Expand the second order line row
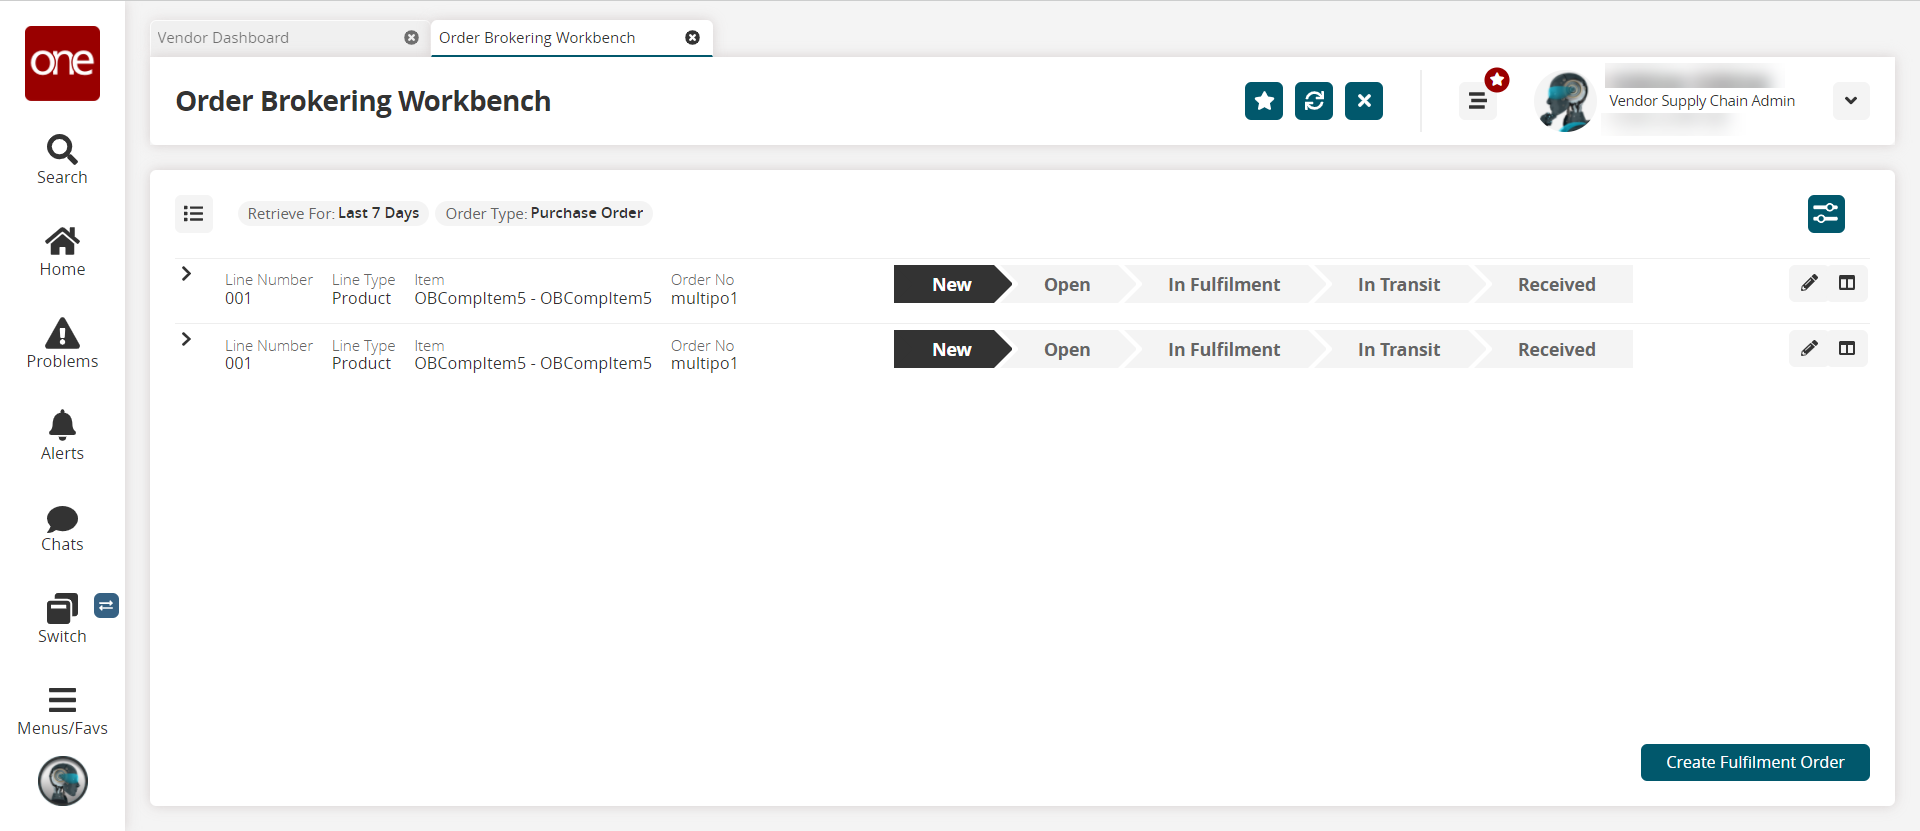Viewport: 1920px width, 831px height. click(186, 339)
